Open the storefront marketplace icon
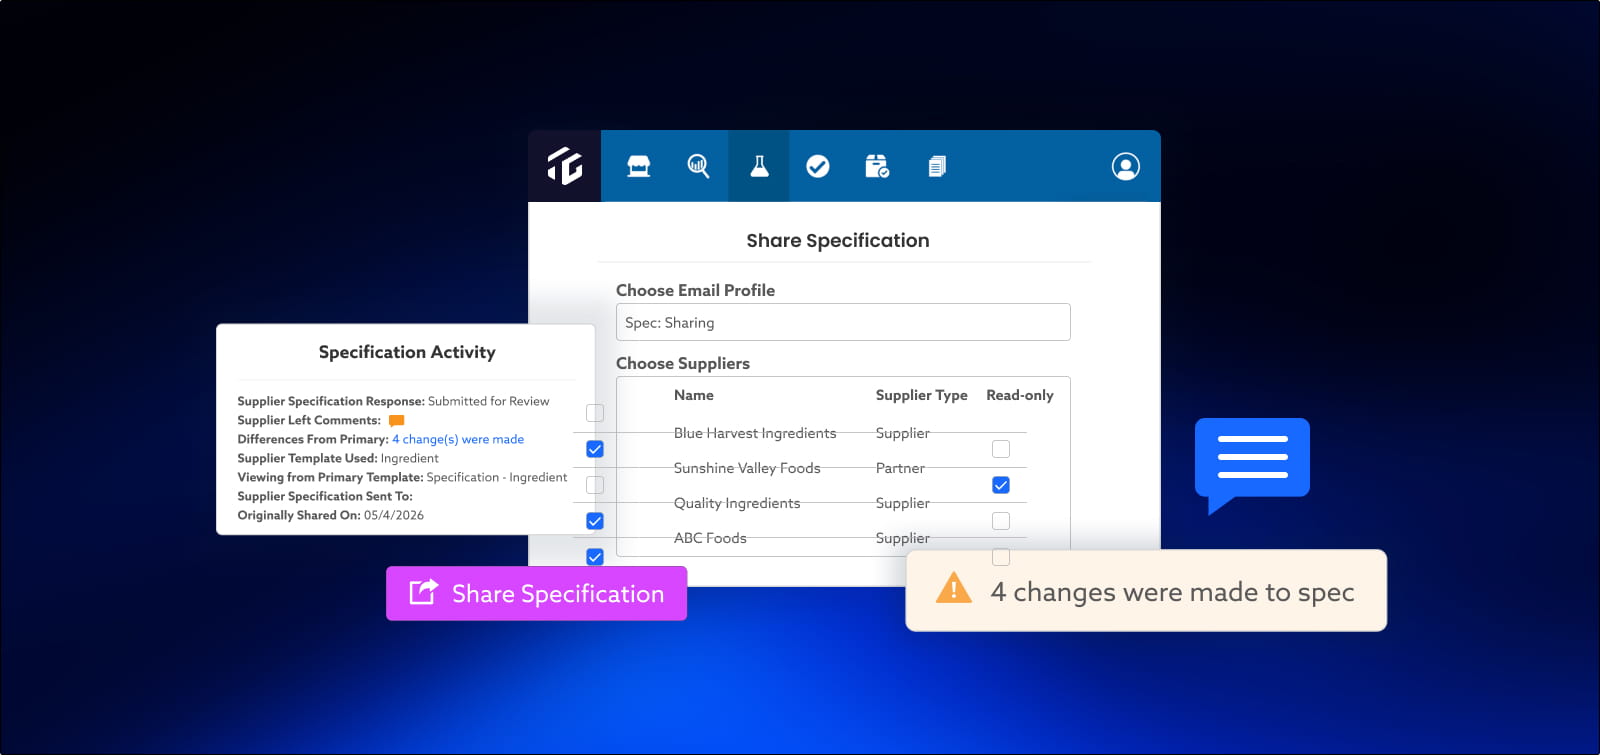Screen dimensions: 1600x755 click(x=639, y=166)
